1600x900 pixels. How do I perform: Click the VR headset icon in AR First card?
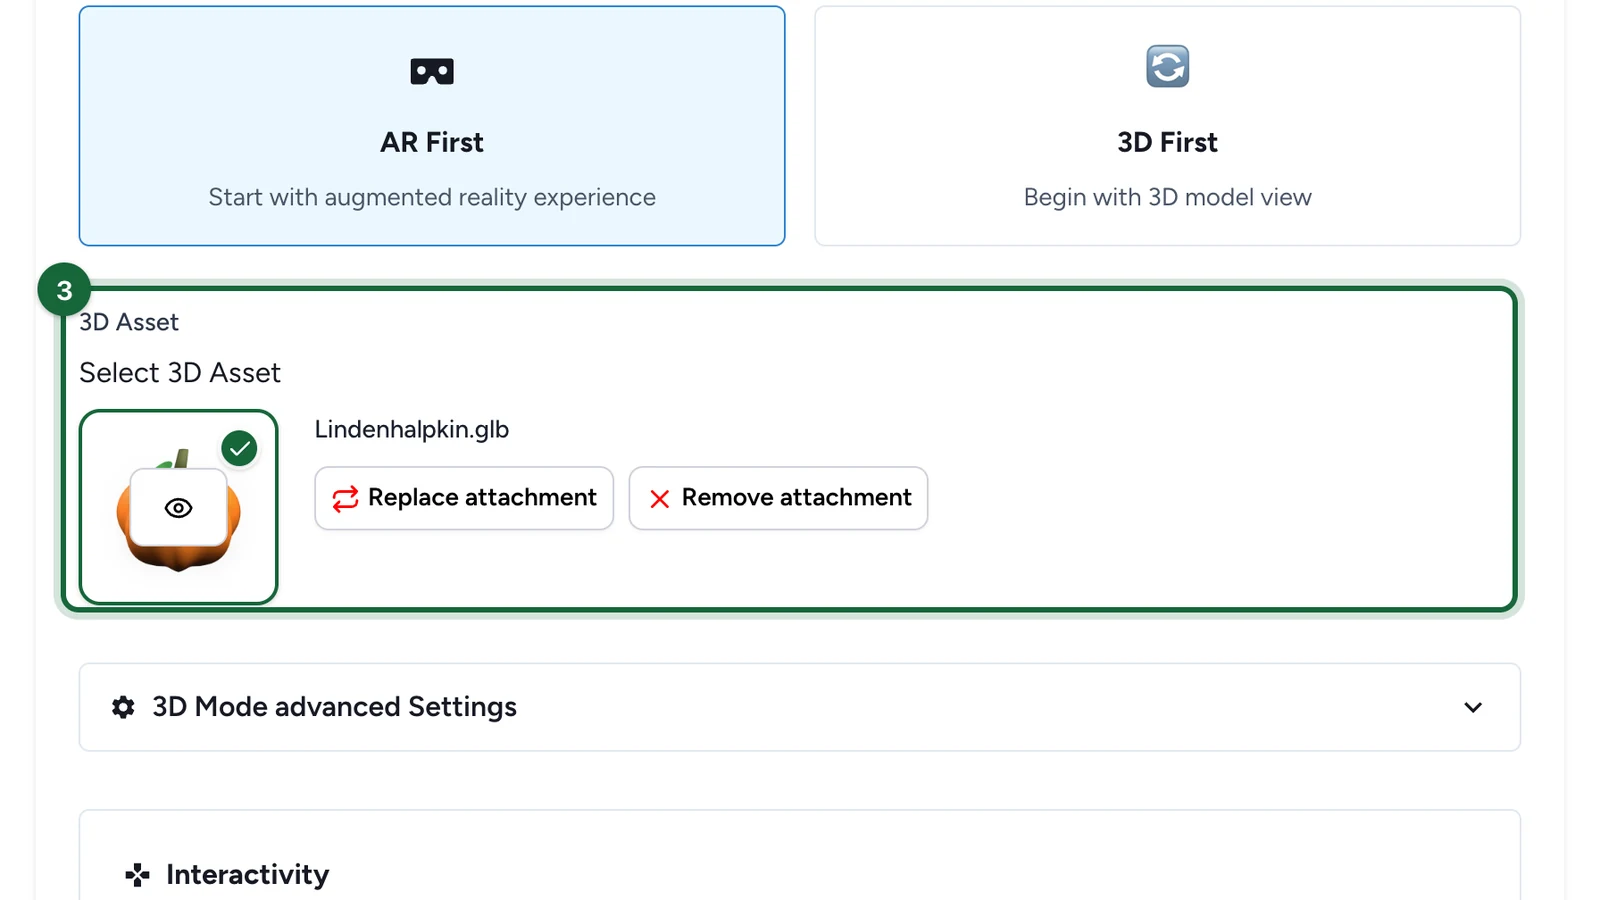click(x=432, y=72)
